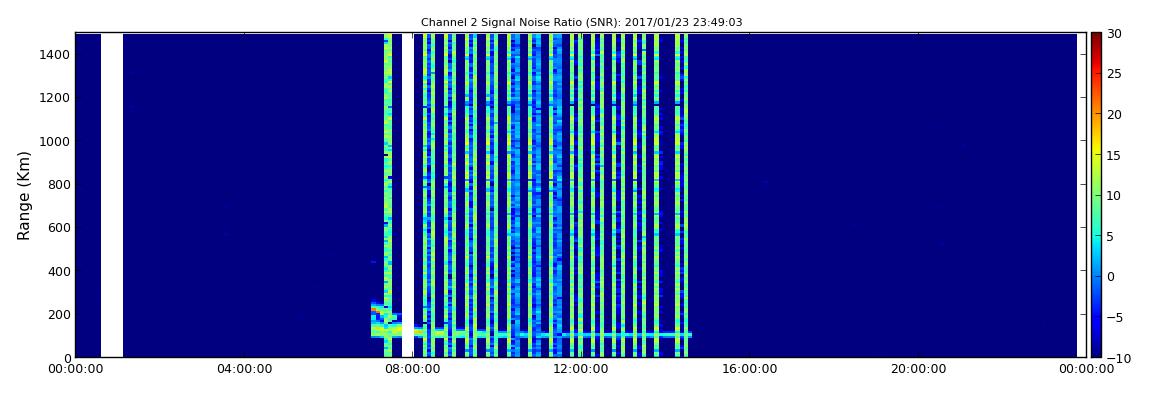Screen dimensions: 1150x407
Task: Click the white data gap near 00:00:00
Action: pos(111,195)
